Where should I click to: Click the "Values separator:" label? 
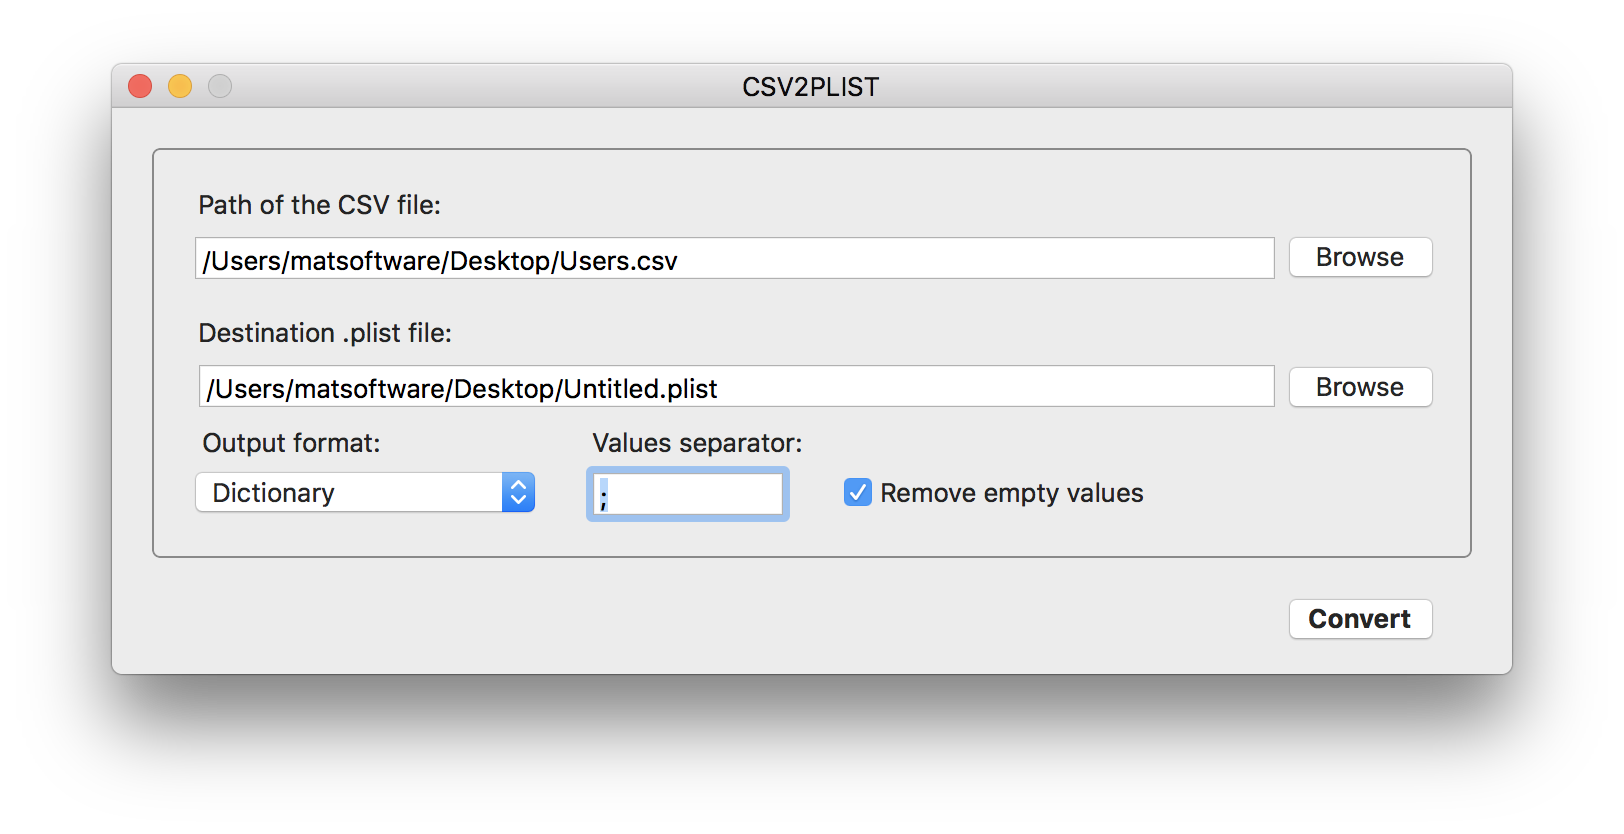click(697, 443)
